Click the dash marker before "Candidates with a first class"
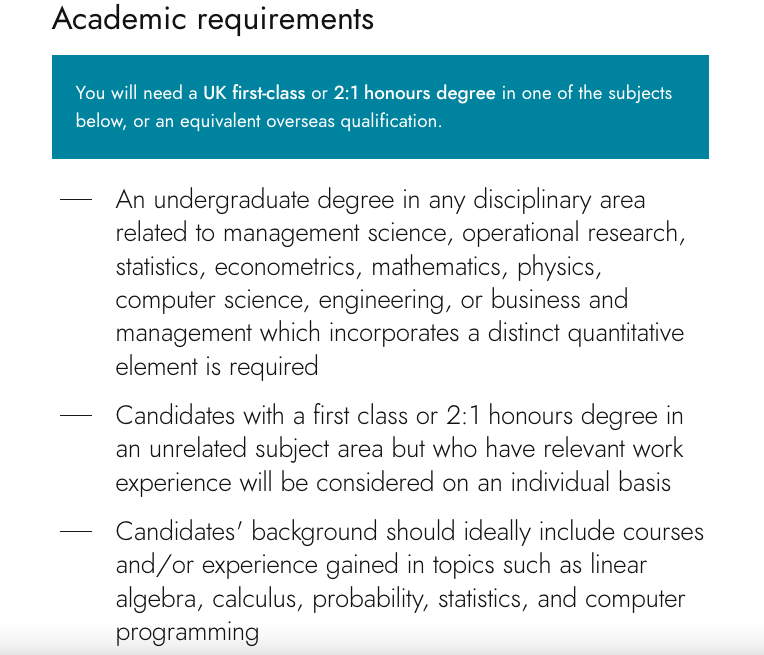 [x=76, y=416]
